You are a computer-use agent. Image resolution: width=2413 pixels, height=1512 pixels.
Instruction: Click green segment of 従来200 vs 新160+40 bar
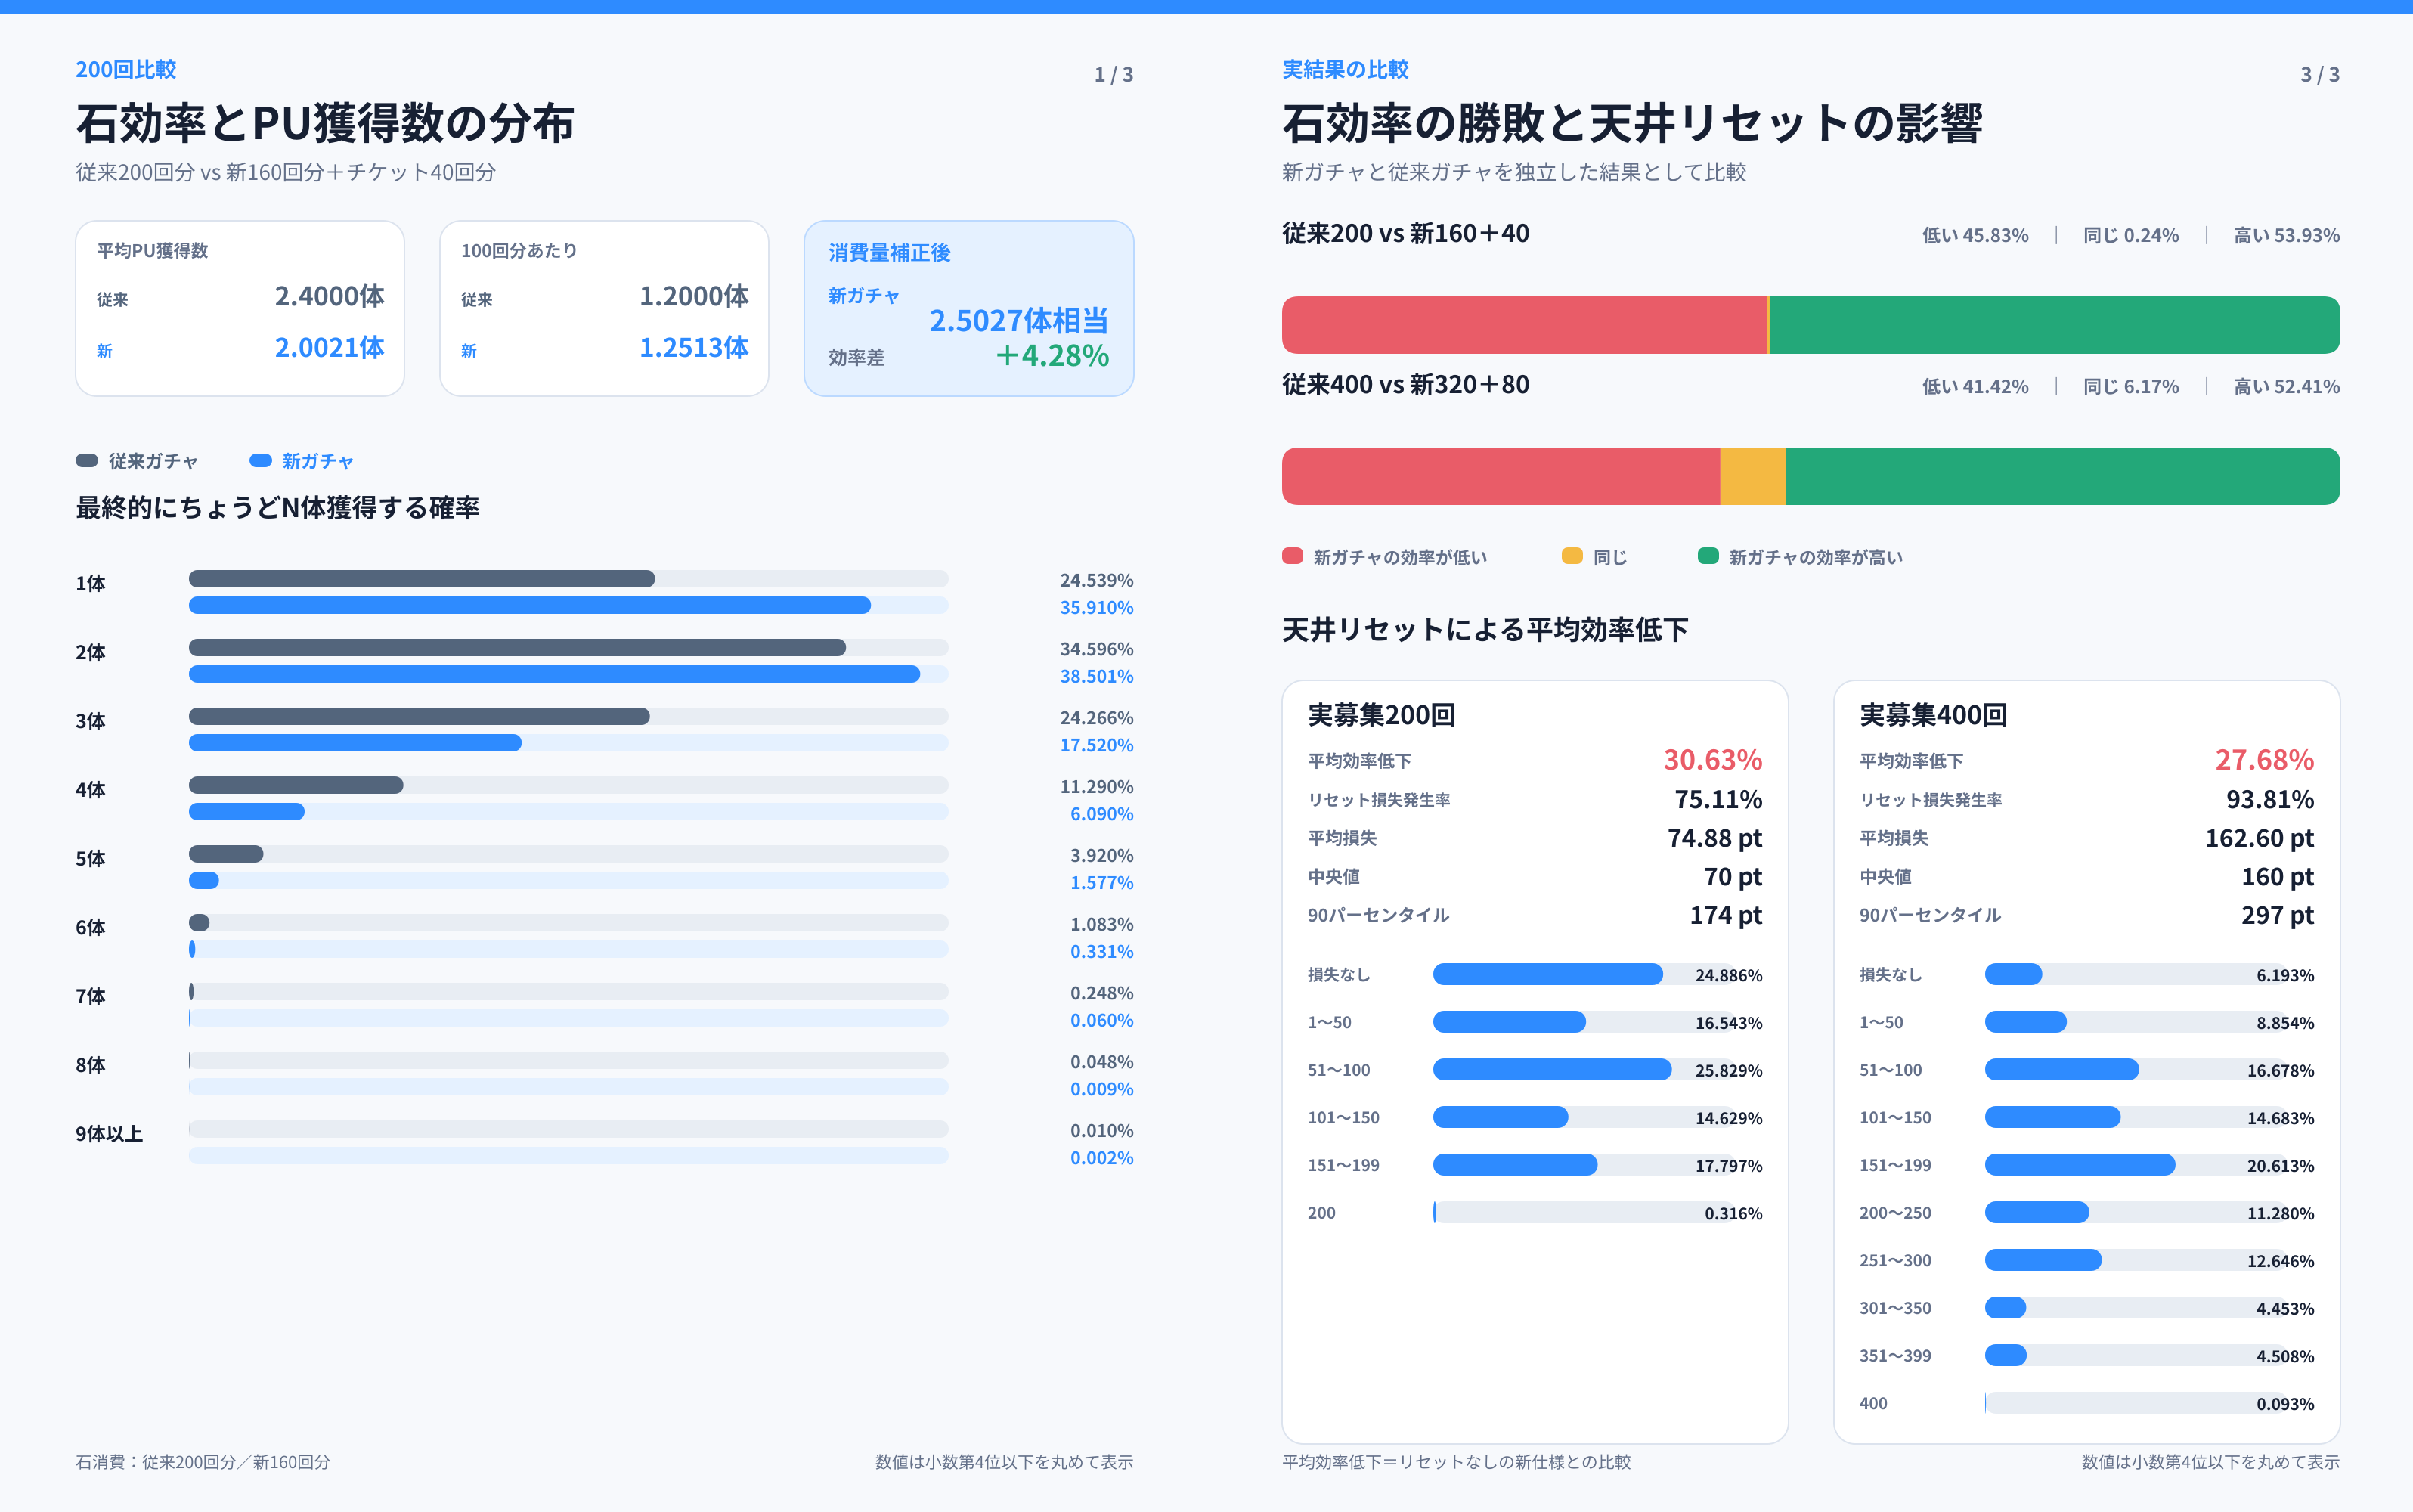coord(2054,325)
